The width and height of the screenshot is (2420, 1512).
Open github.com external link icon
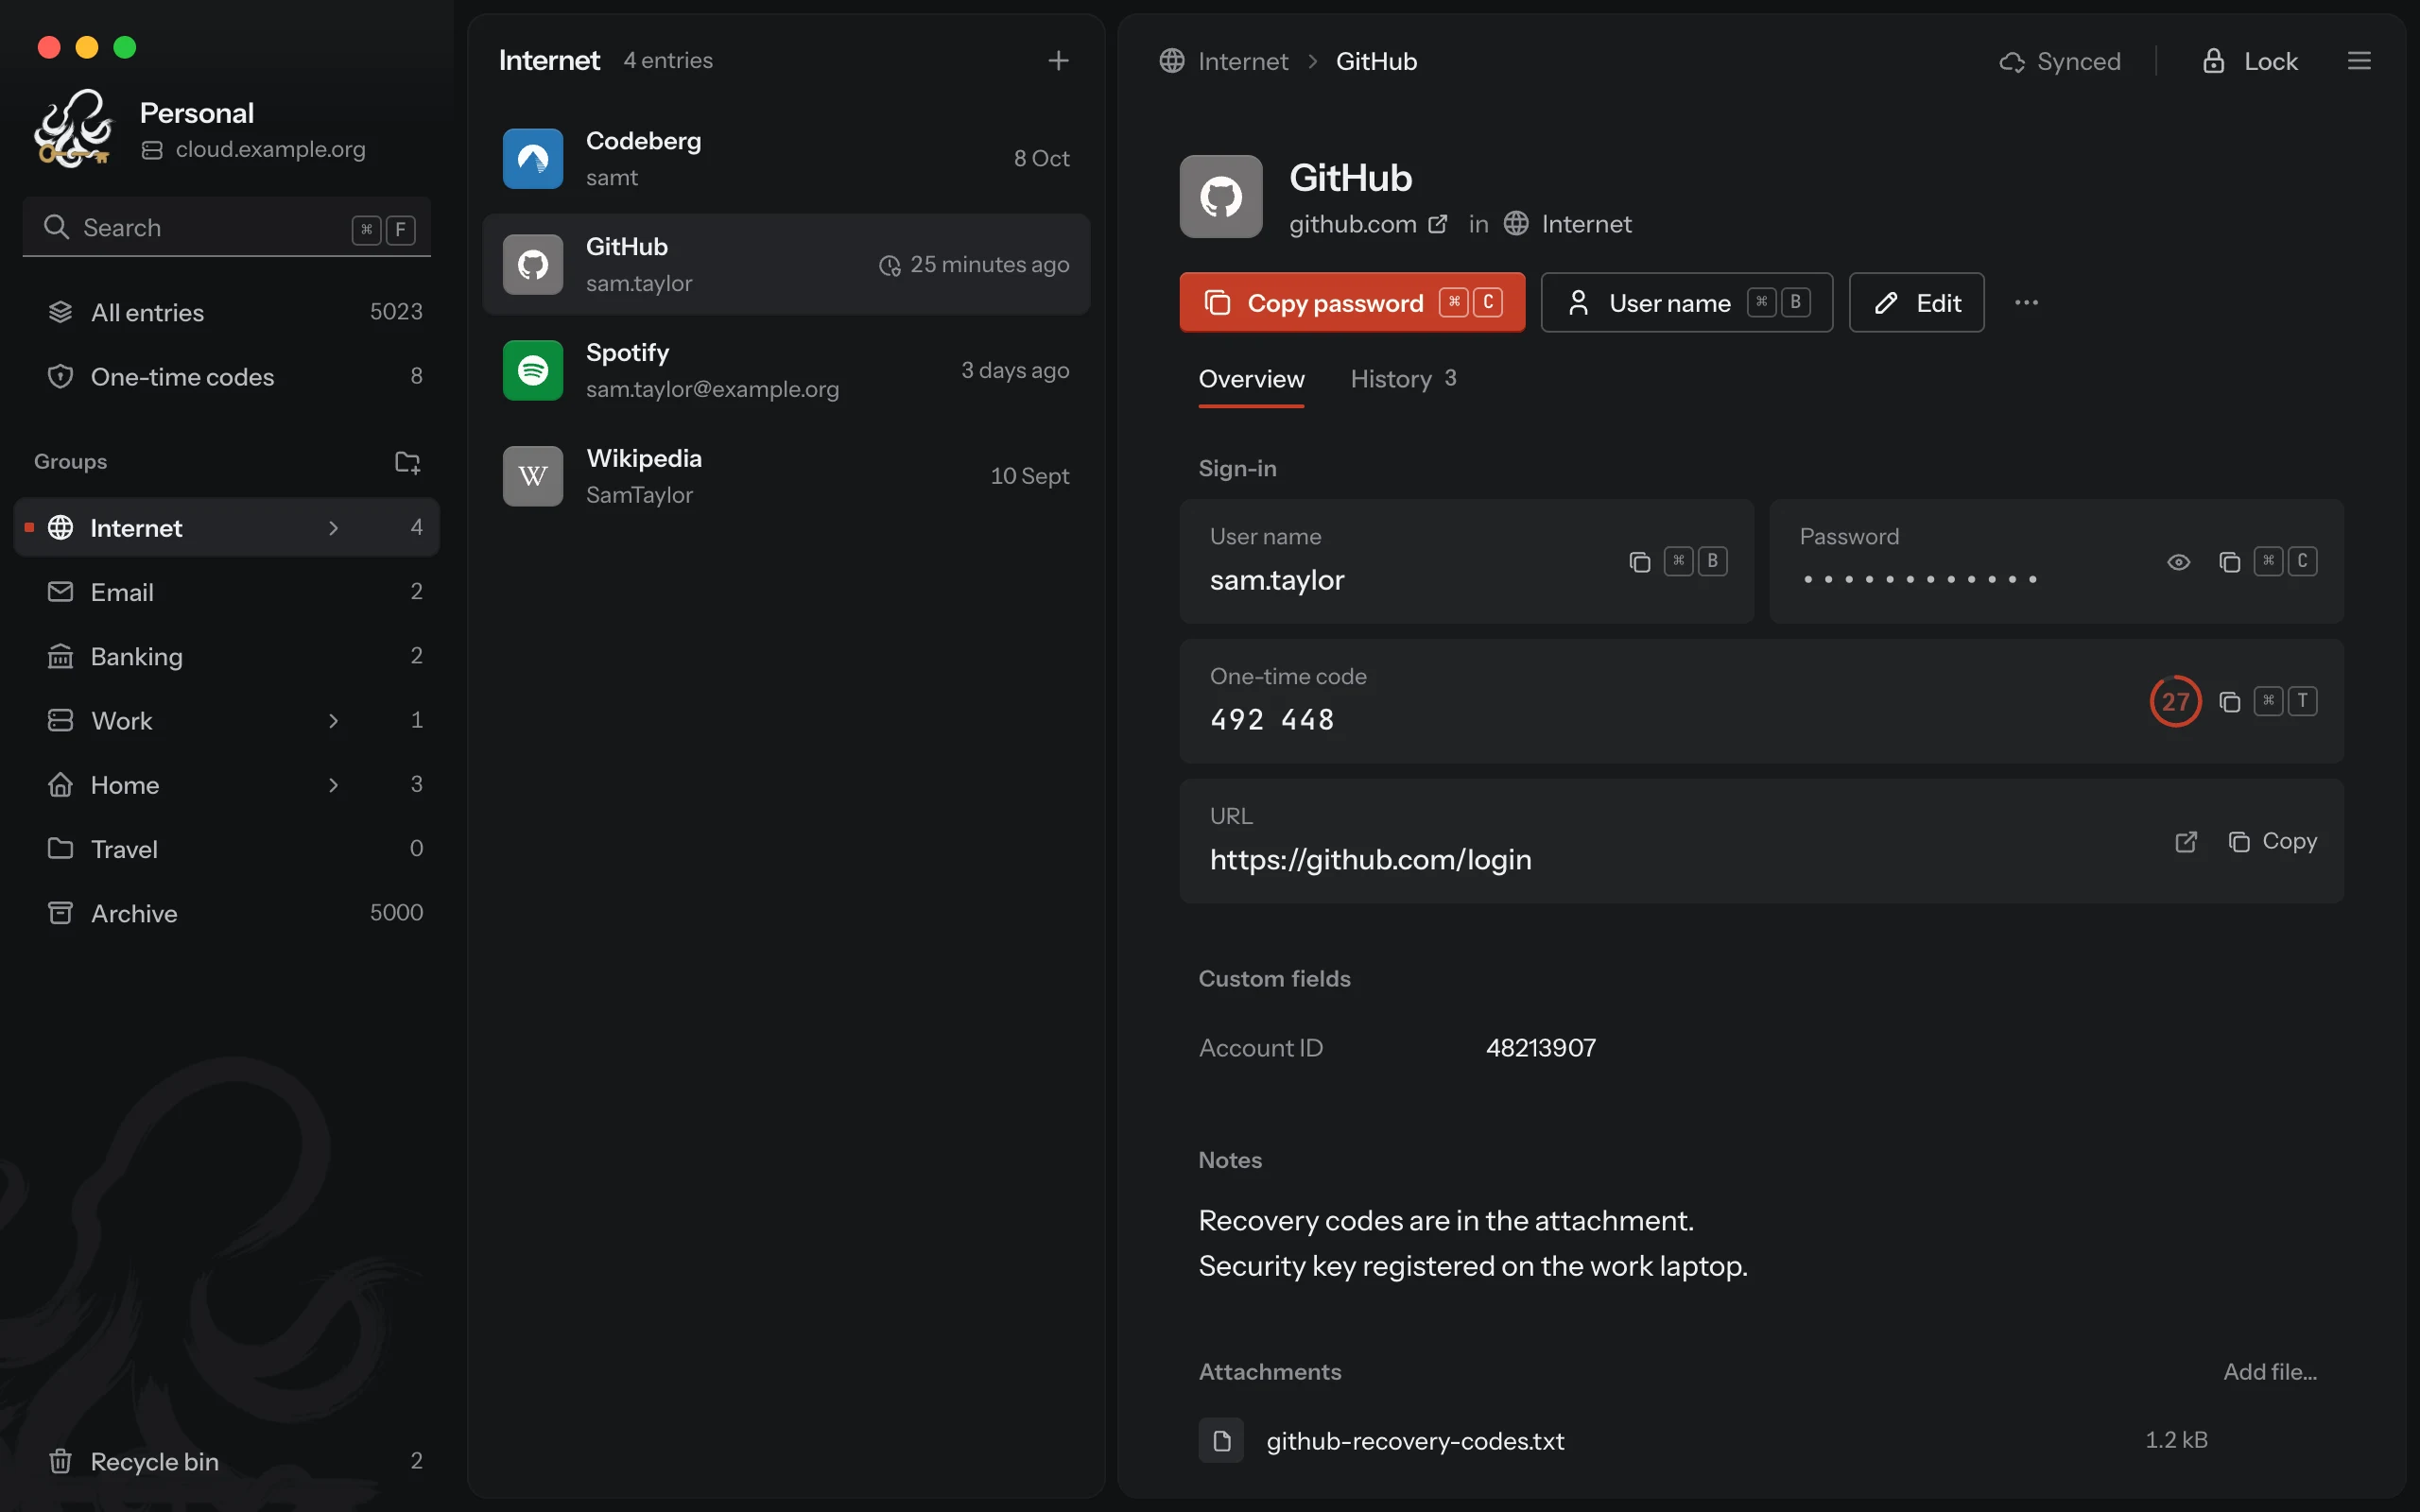click(x=1438, y=224)
